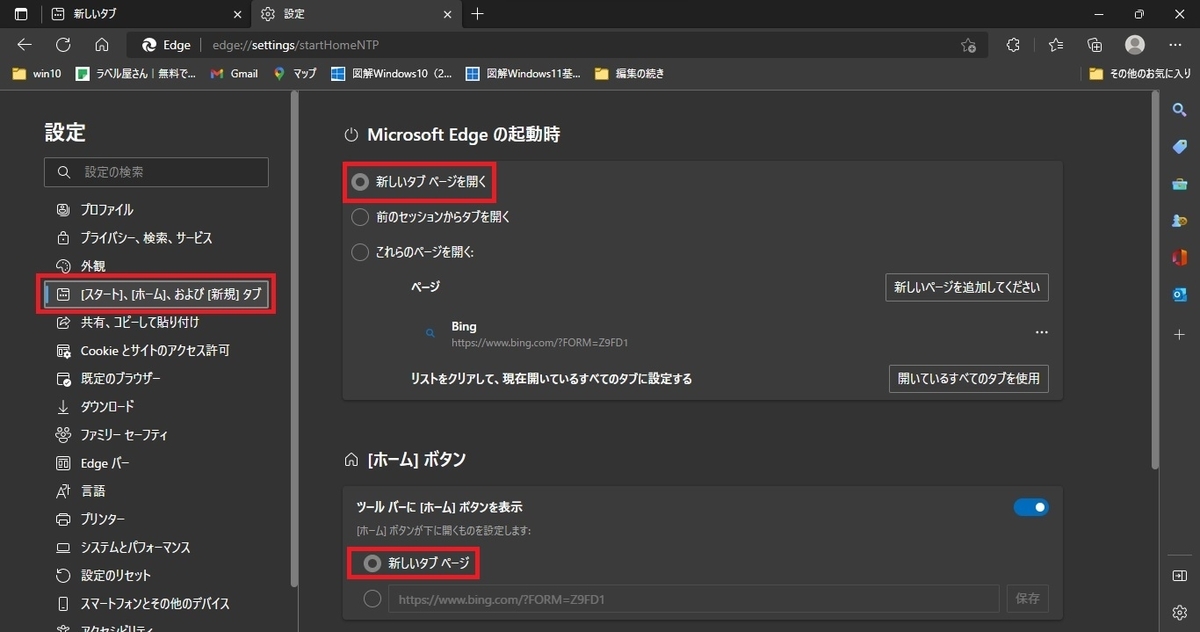Open the Collections icon
This screenshot has height=632, width=1200.
[1095, 45]
